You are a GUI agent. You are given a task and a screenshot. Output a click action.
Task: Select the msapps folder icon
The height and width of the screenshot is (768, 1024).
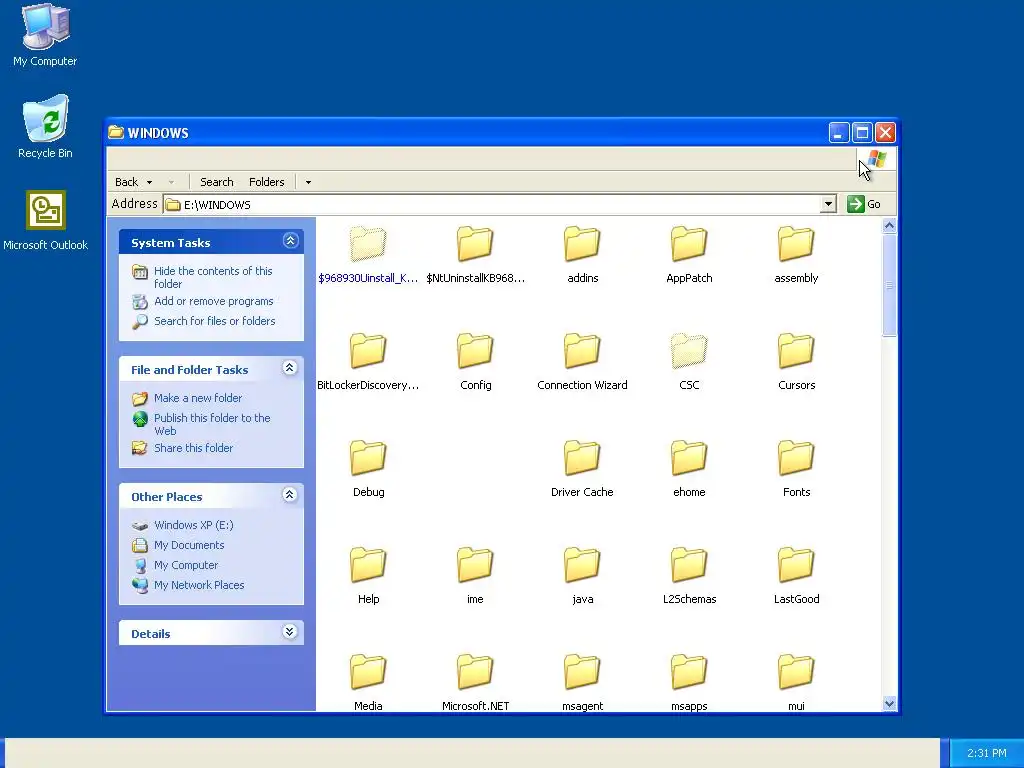(689, 672)
